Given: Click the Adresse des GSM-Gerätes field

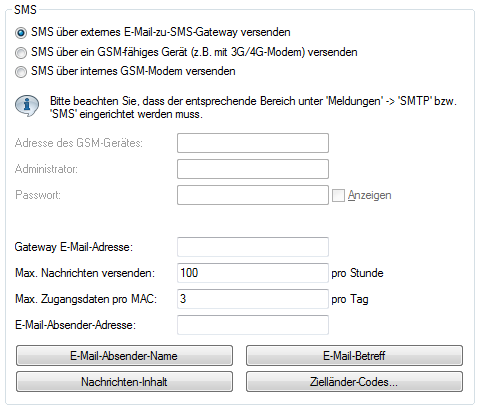Looking at the screenshot, I should 253,143.
